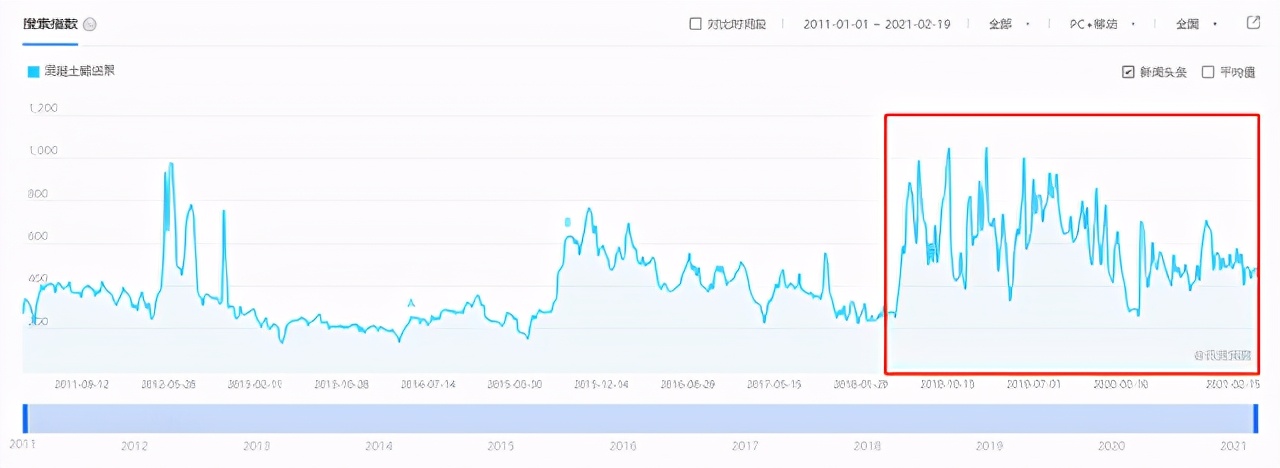Enable the 对比时间段 compare period checkbox
The width and height of the screenshot is (1280, 468).
point(695,24)
